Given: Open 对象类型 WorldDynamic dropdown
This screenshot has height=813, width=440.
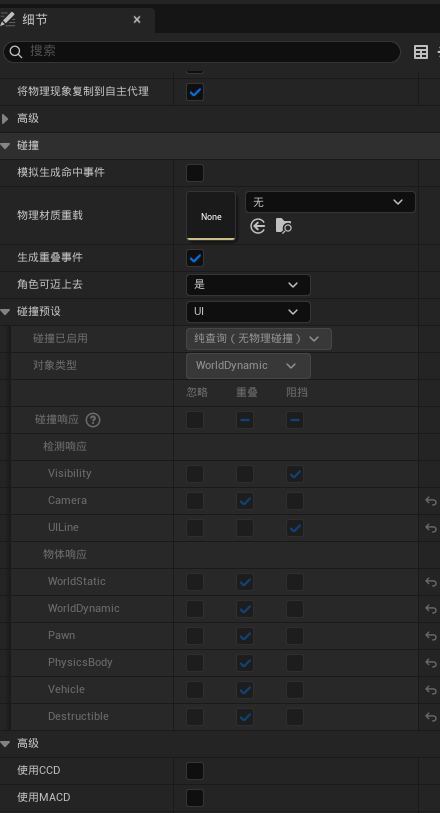Looking at the screenshot, I should click(x=248, y=366).
